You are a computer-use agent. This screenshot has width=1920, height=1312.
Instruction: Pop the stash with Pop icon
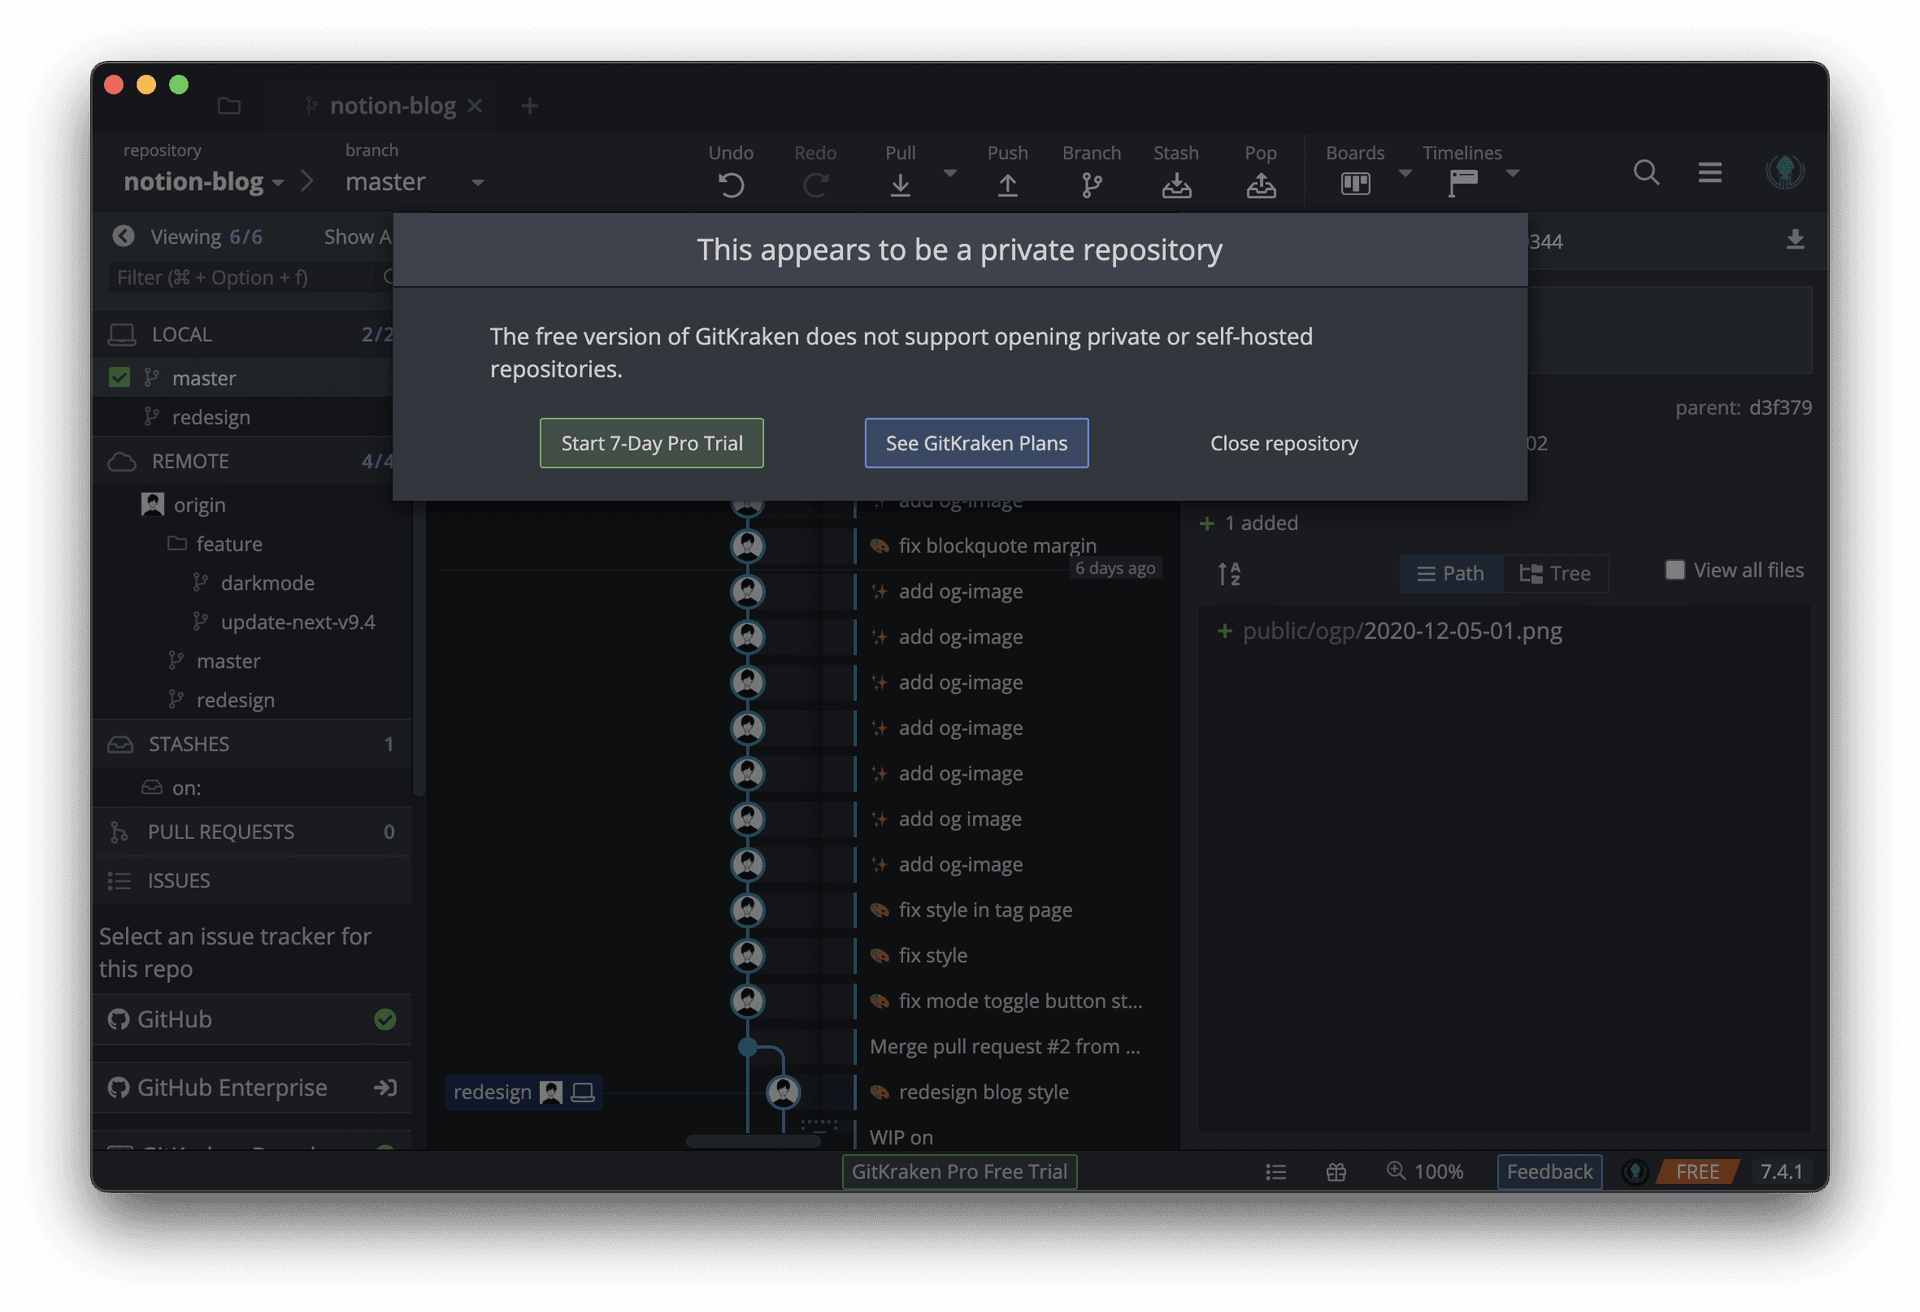pyautogui.click(x=1260, y=185)
